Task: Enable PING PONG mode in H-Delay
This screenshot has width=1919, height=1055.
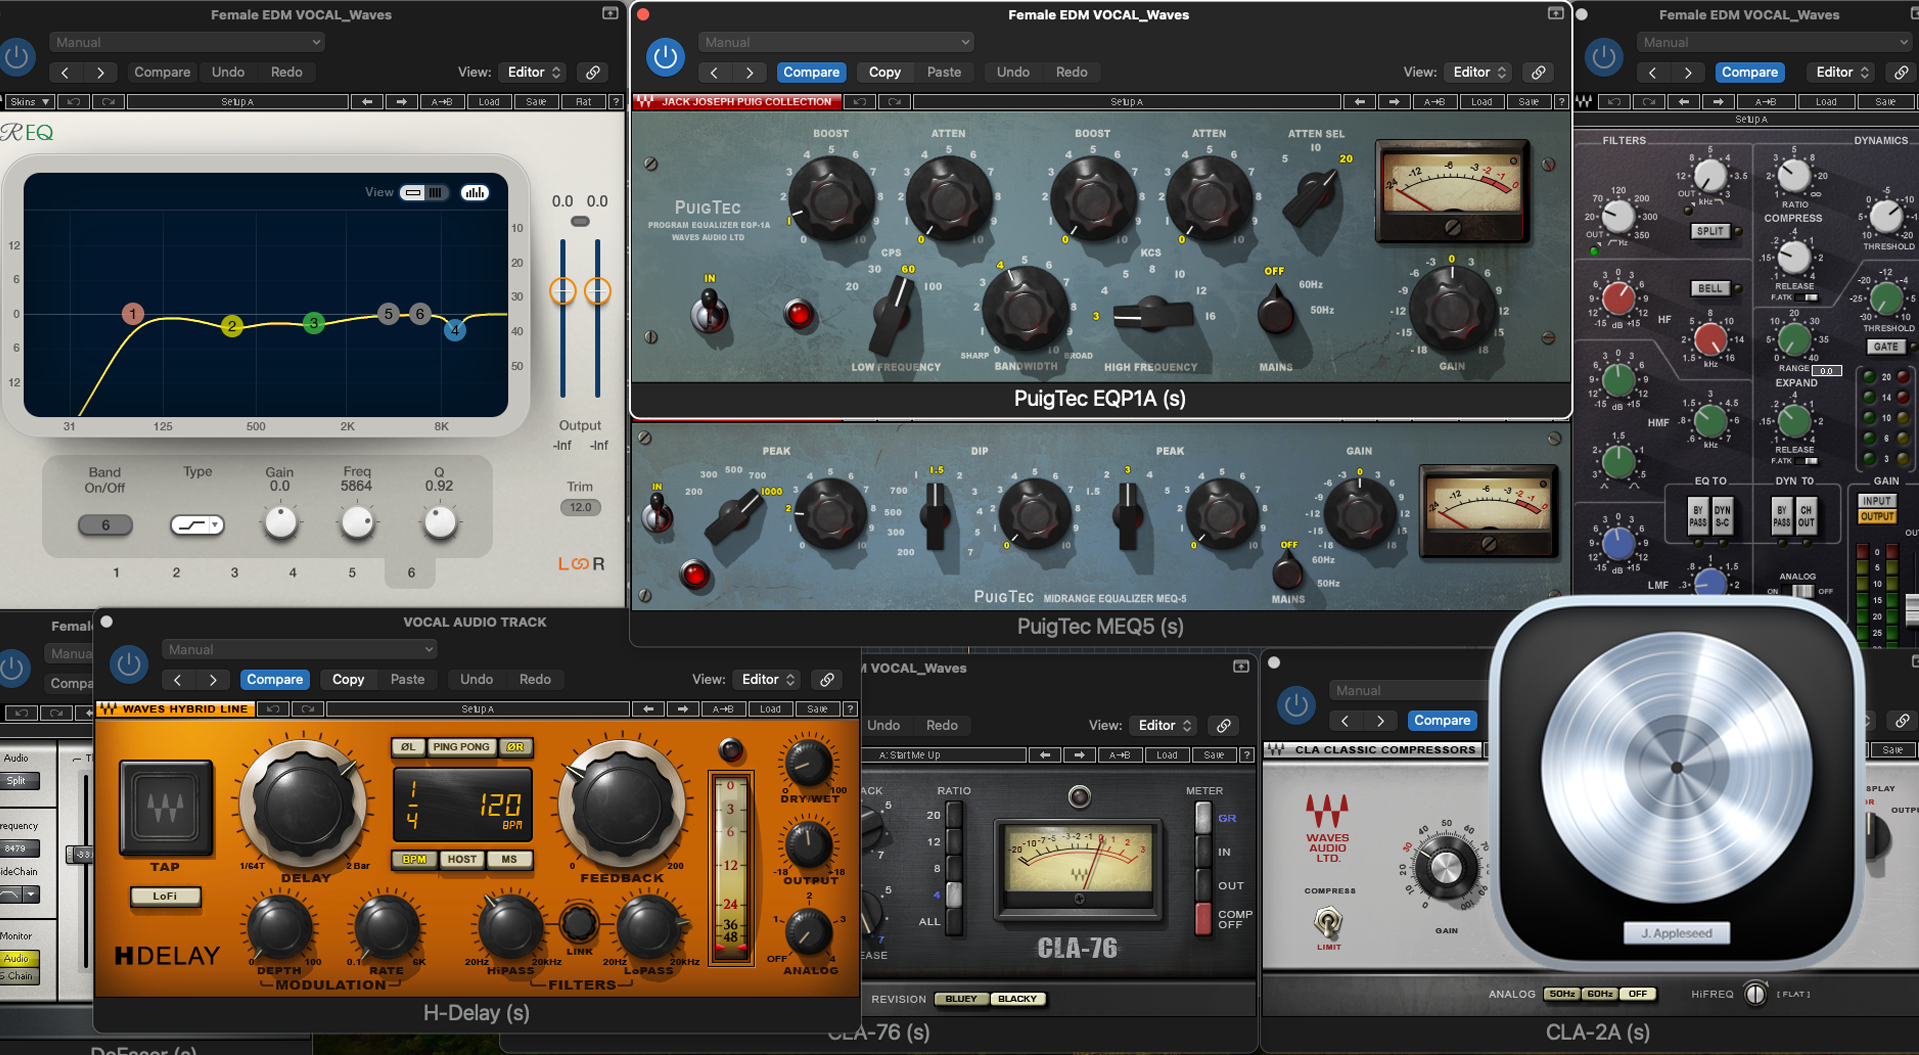Action: click(461, 747)
